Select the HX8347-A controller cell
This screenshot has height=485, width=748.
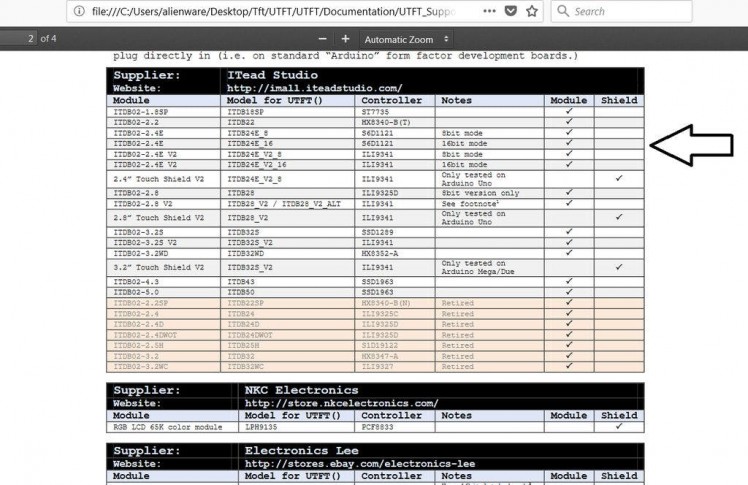point(395,357)
